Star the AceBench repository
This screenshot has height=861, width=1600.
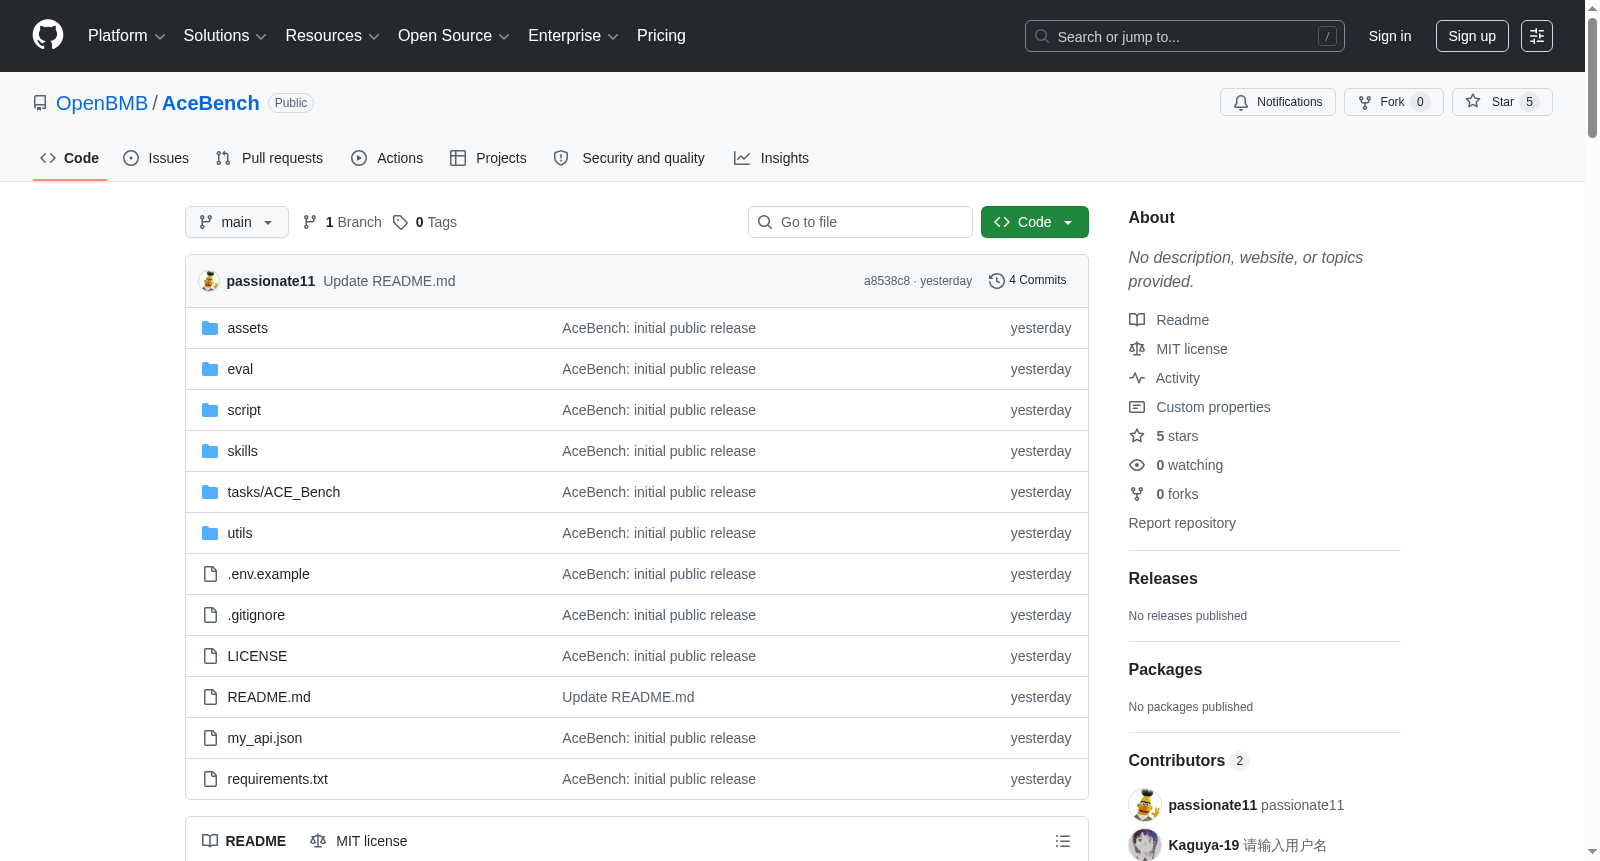coord(1502,102)
